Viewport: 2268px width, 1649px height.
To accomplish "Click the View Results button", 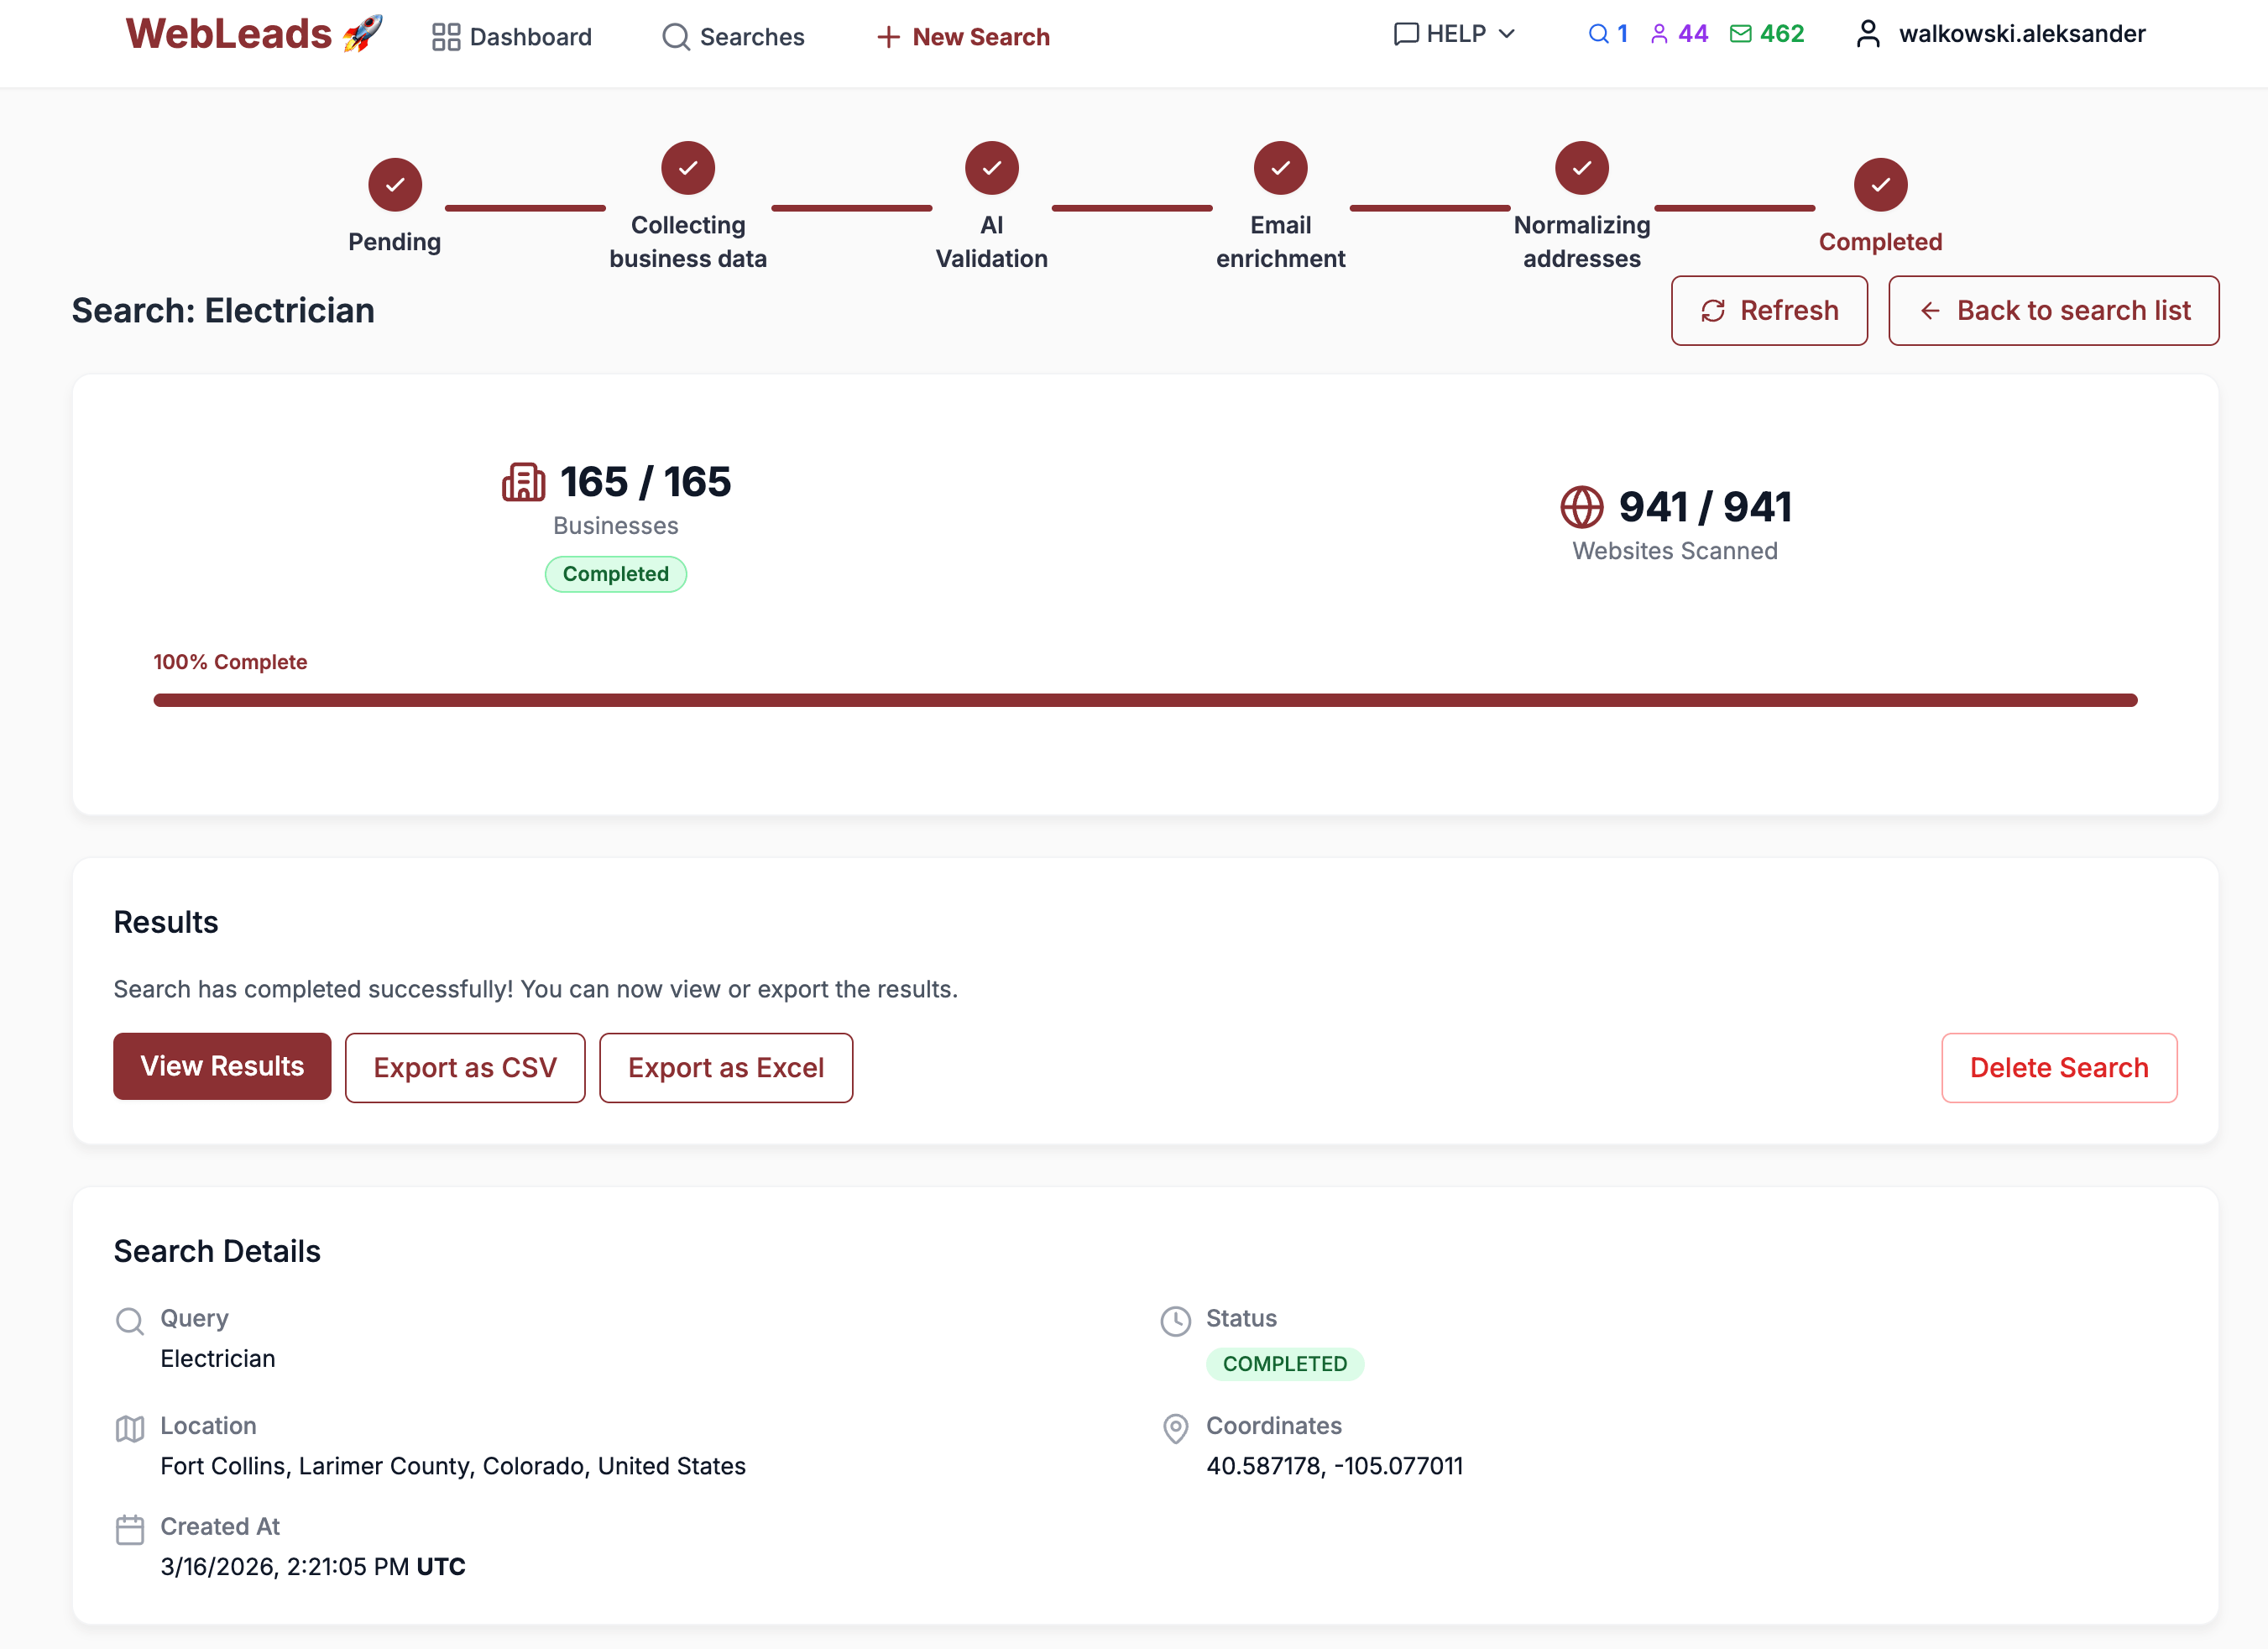I will click(222, 1066).
